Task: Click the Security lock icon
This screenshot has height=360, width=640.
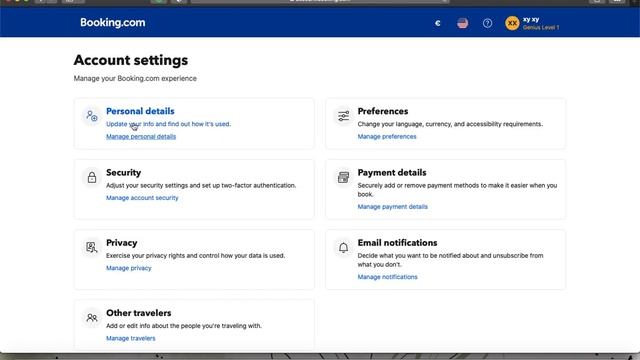Action: [92, 177]
